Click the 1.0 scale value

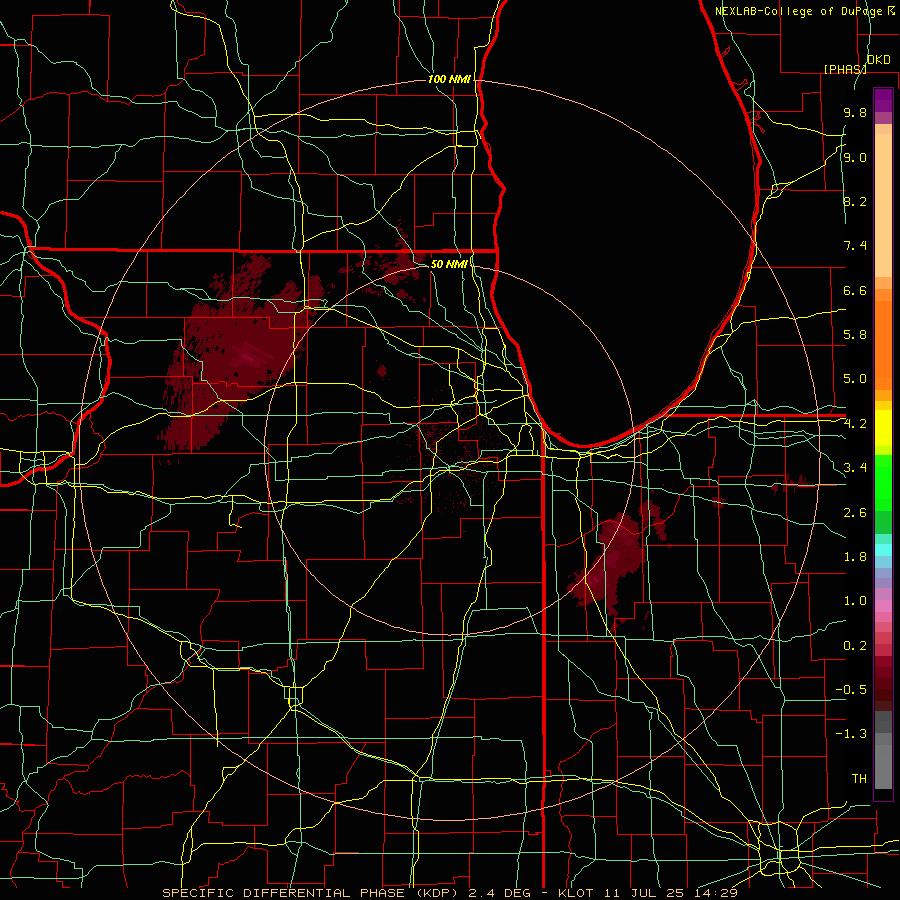[x=855, y=601]
